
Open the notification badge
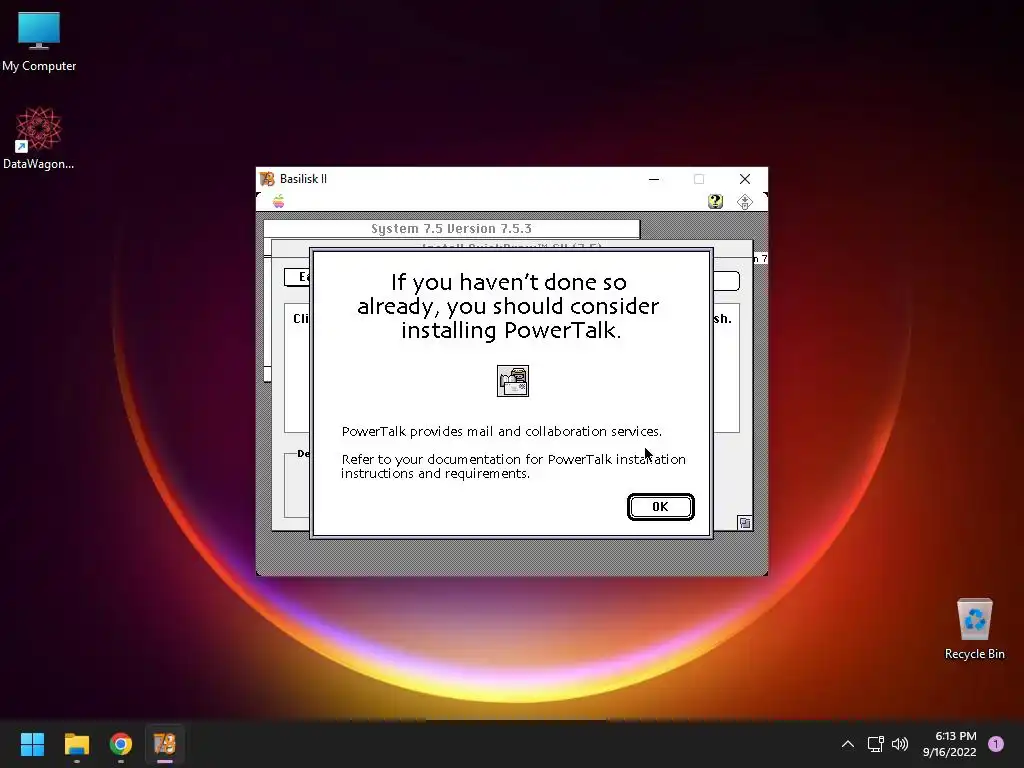(996, 744)
